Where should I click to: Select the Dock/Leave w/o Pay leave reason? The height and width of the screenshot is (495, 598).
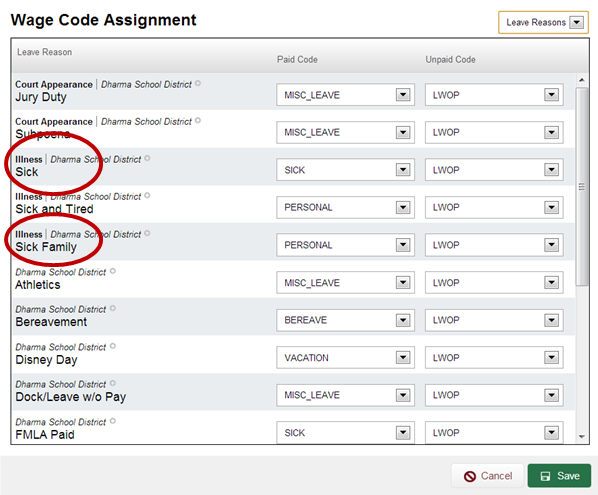point(71,397)
